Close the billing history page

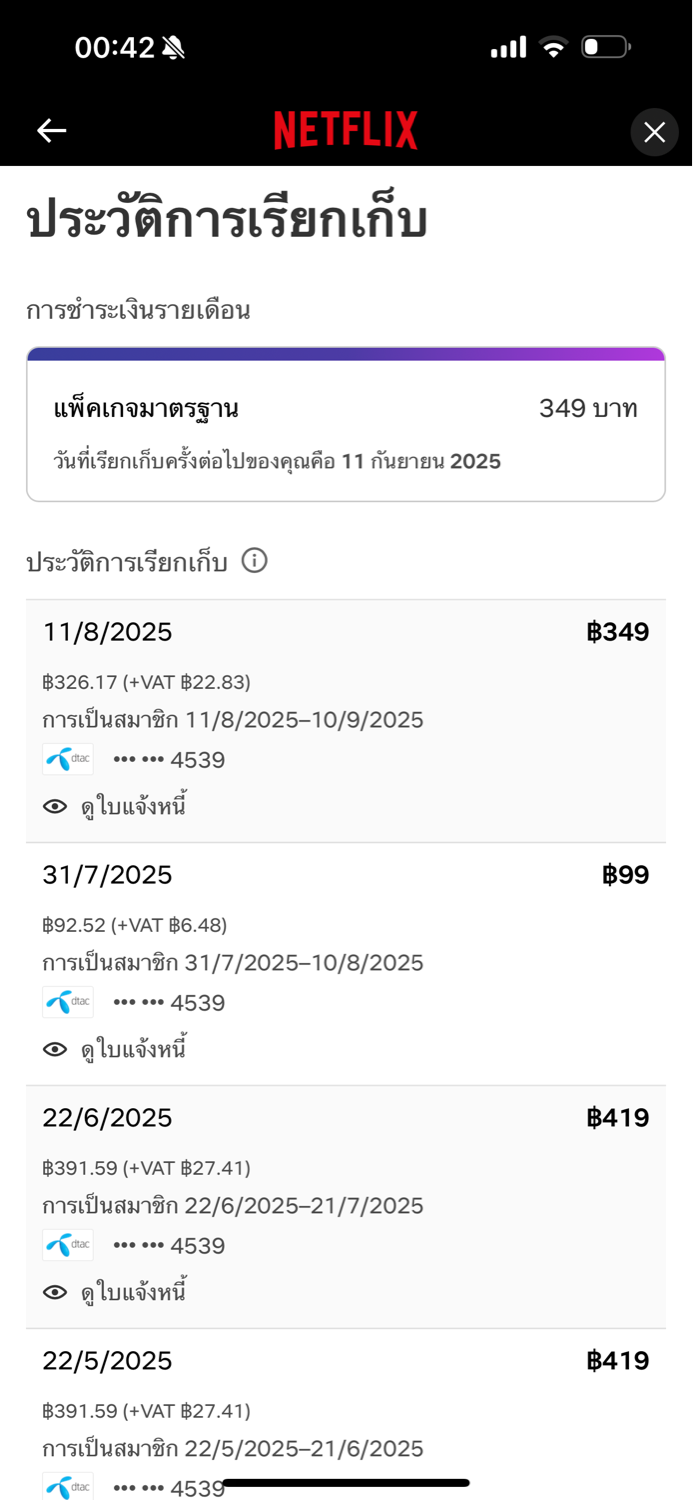(654, 132)
